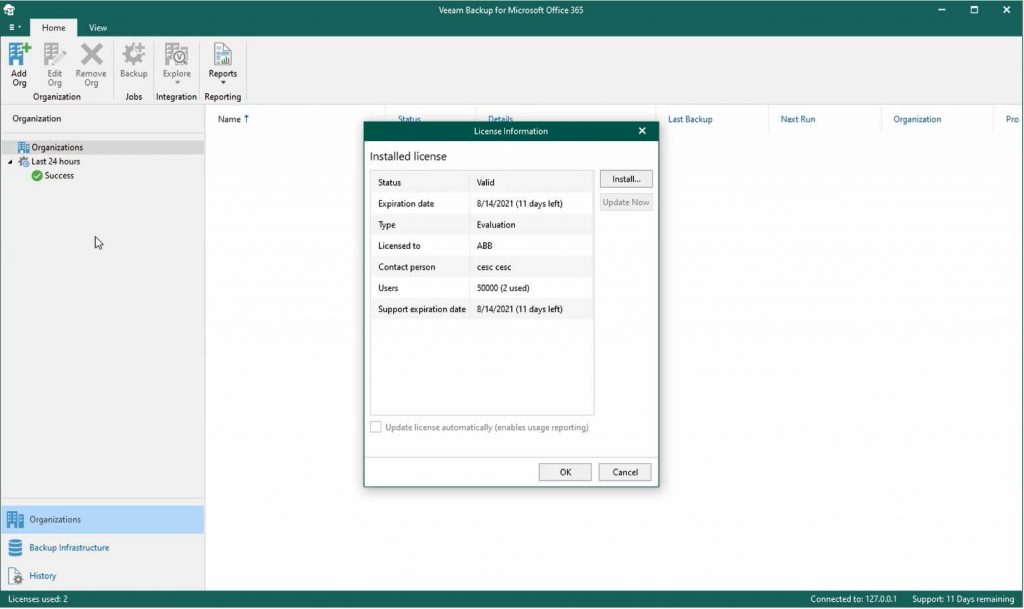
Task: Click the Organization pane header
Action: (37, 118)
